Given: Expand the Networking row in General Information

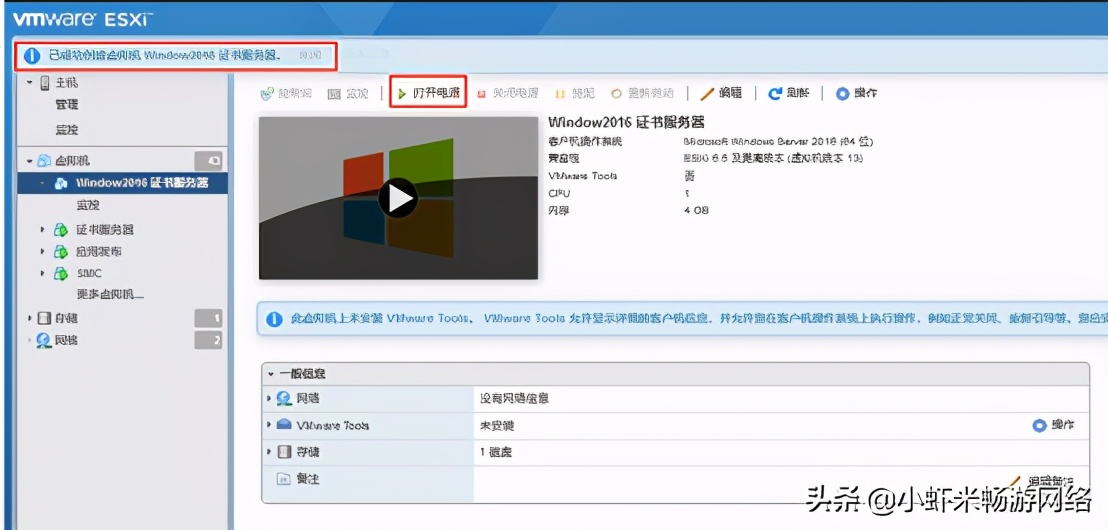Looking at the screenshot, I should coord(269,399).
